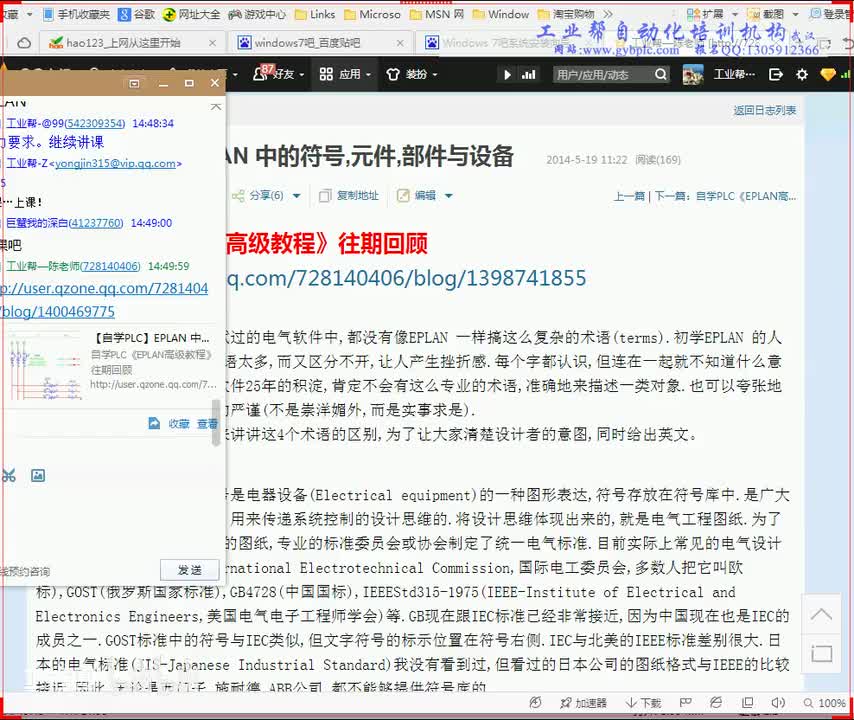Click the 分享(6) share button
The height and width of the screenshot is (720, 854).
pyautogui.click(x=258, y=196)
